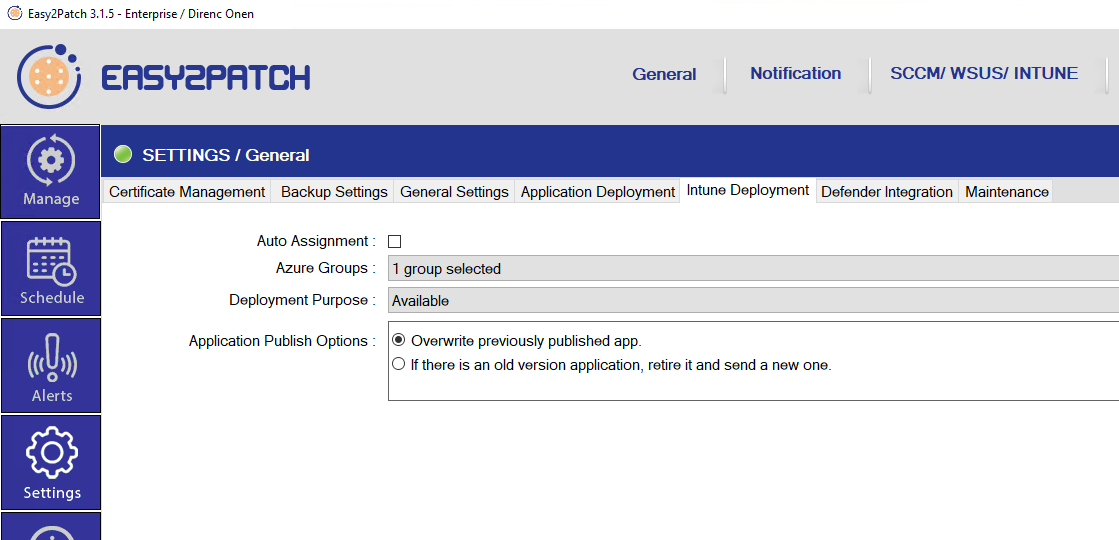1119x540 pixels.
Task: Switch to Certificate Management tab
Action: tap(187, 192)
